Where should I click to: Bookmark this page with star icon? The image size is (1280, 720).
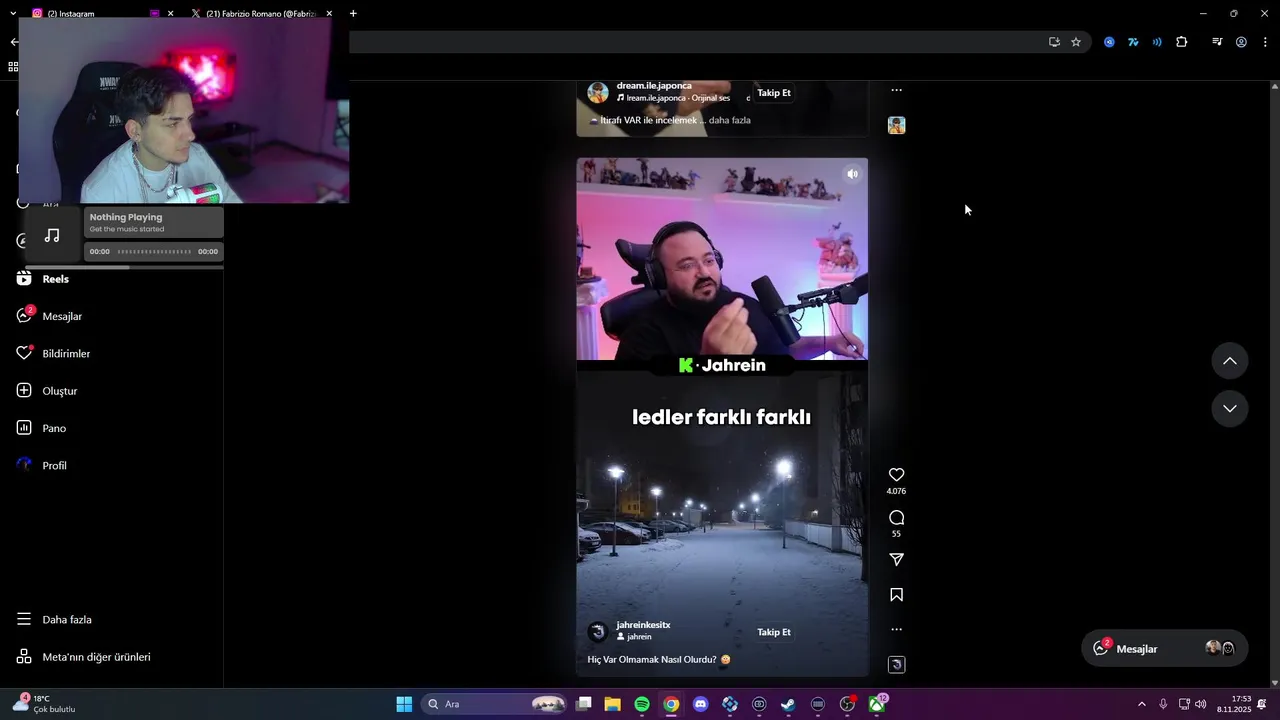(x=1076, y=42)
